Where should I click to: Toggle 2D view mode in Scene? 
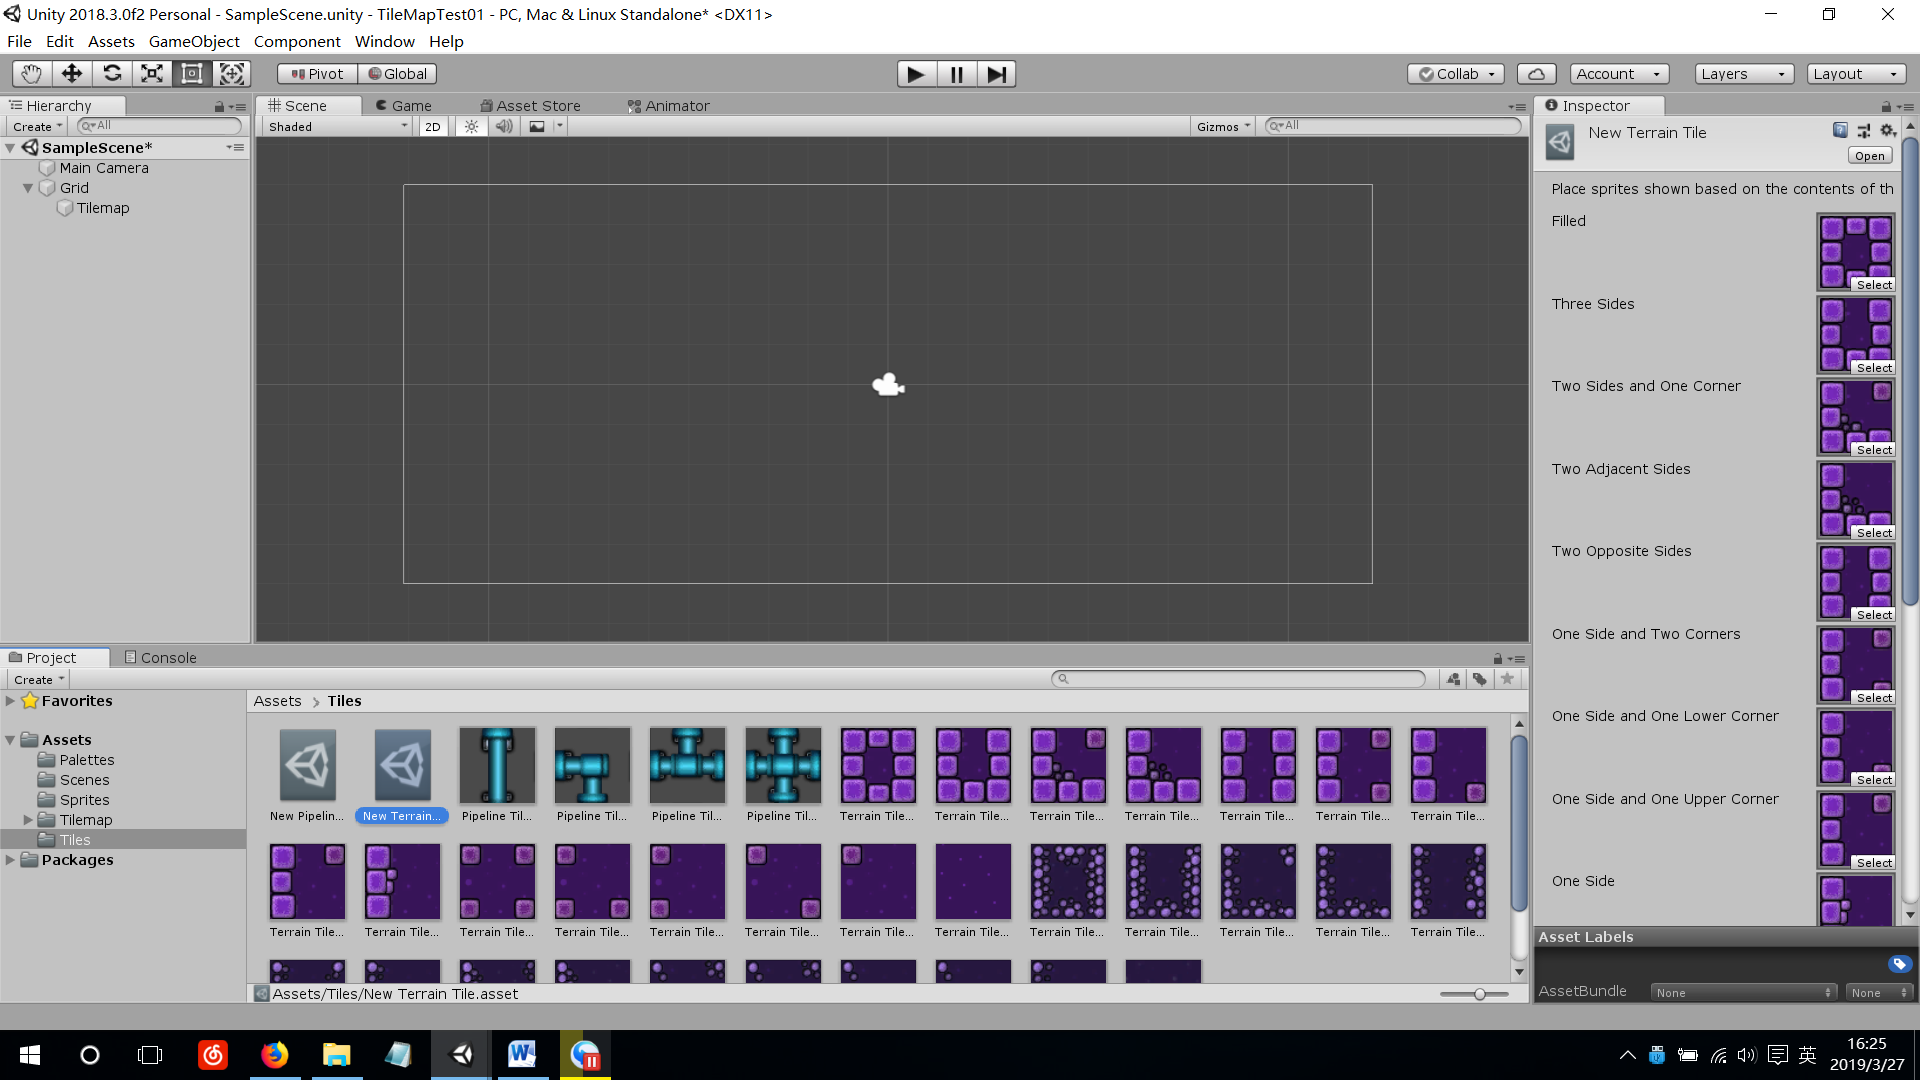pos(432,127)
